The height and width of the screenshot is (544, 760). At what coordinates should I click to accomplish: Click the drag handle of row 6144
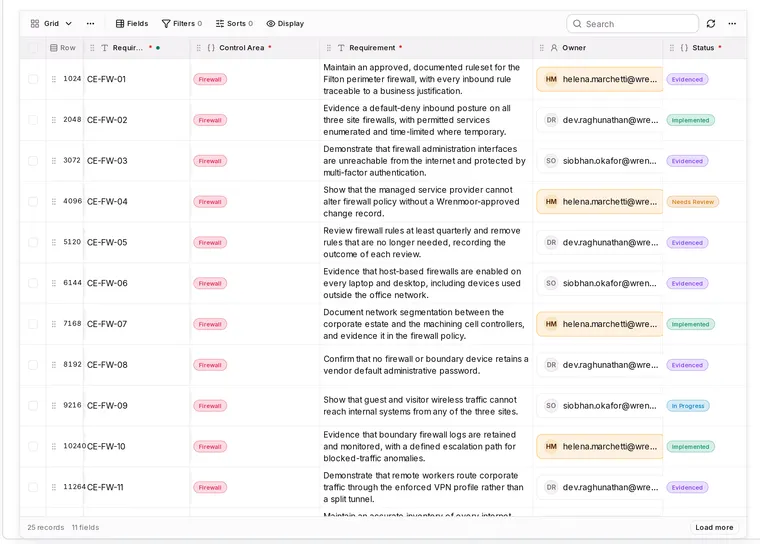[54, 283]
